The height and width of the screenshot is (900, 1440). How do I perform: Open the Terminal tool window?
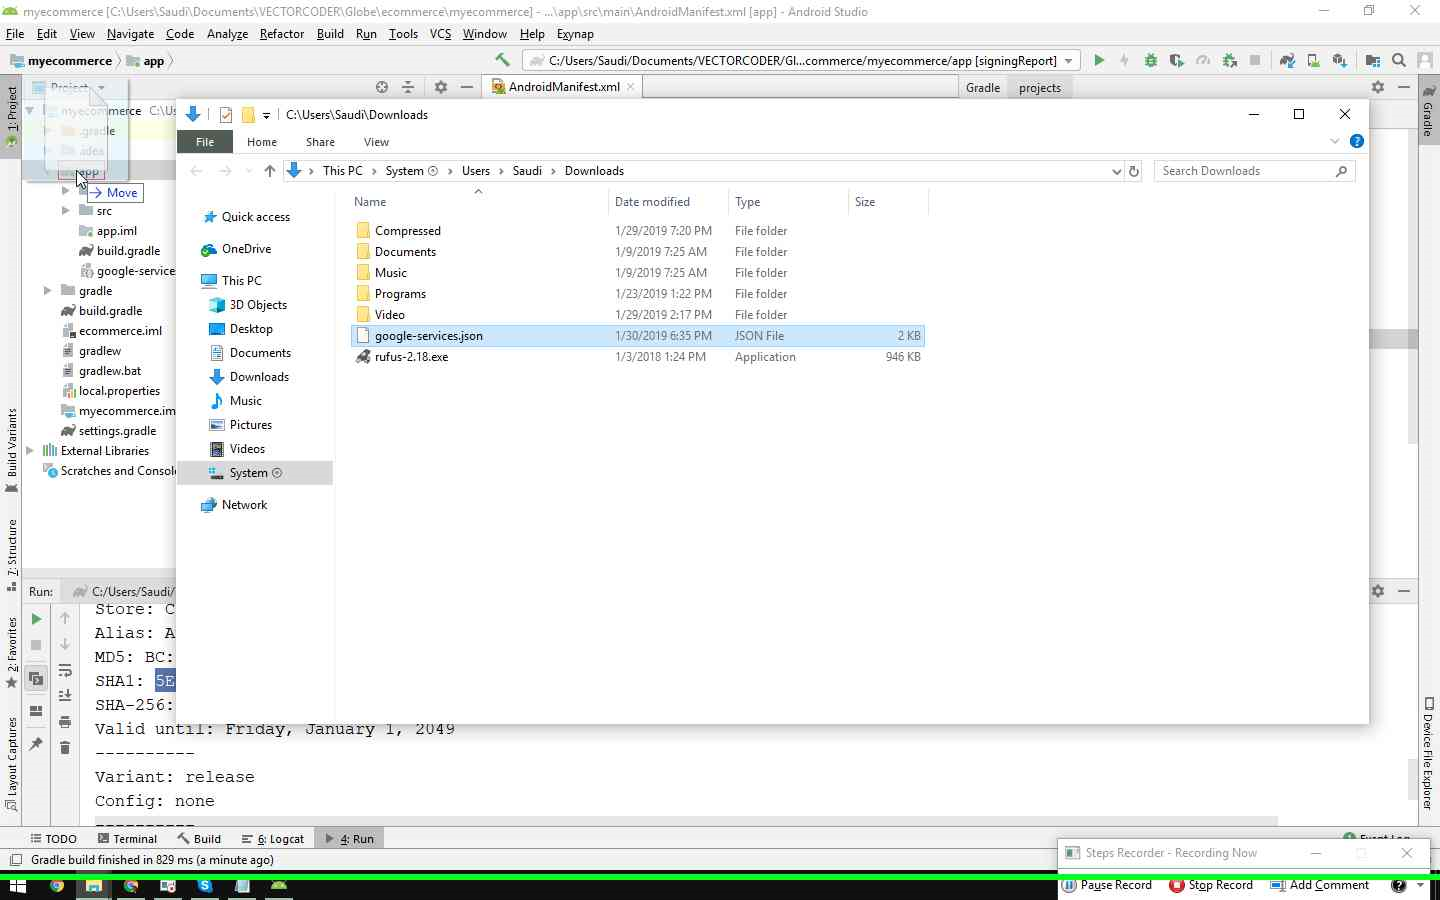click(x=127, y=839)
